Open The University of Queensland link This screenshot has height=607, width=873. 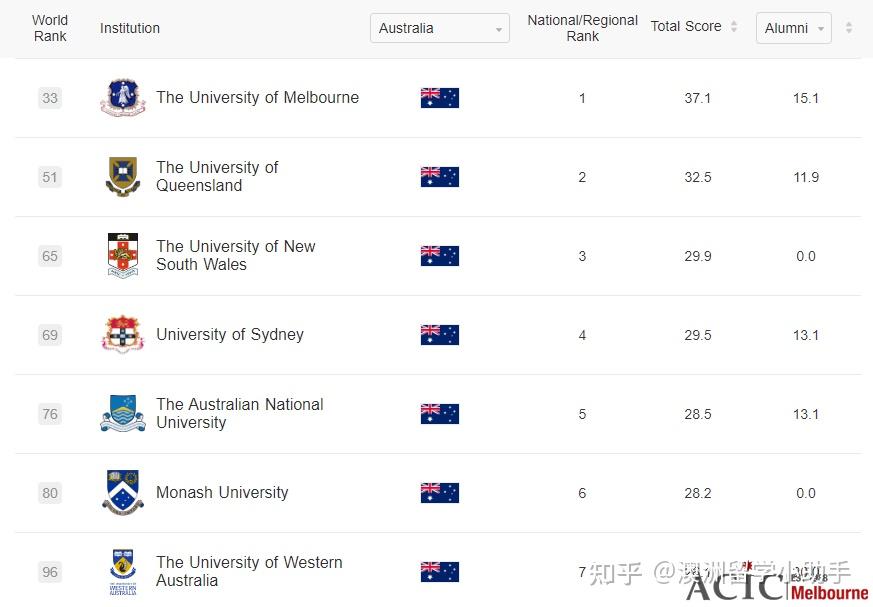click(217, 177)
